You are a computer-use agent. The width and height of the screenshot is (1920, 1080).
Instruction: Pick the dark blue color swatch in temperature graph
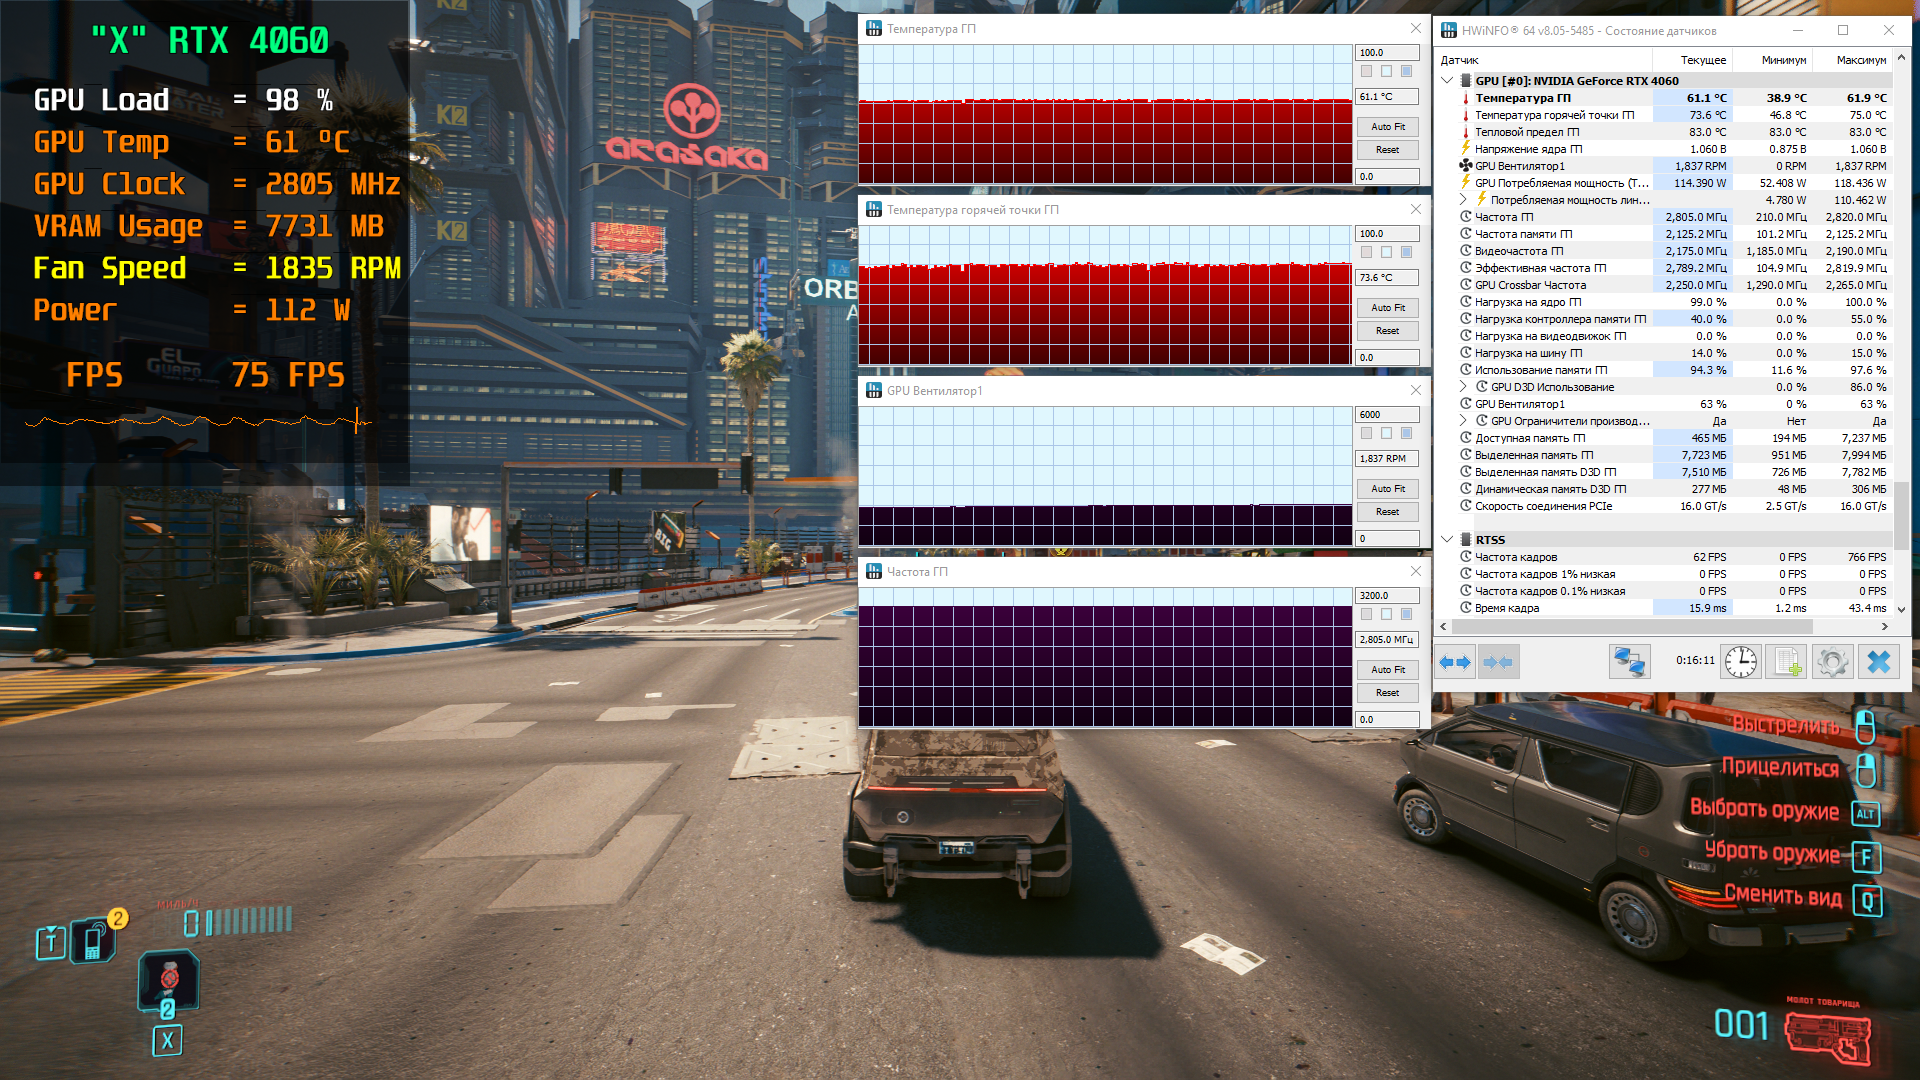[x=1406, y=71]
